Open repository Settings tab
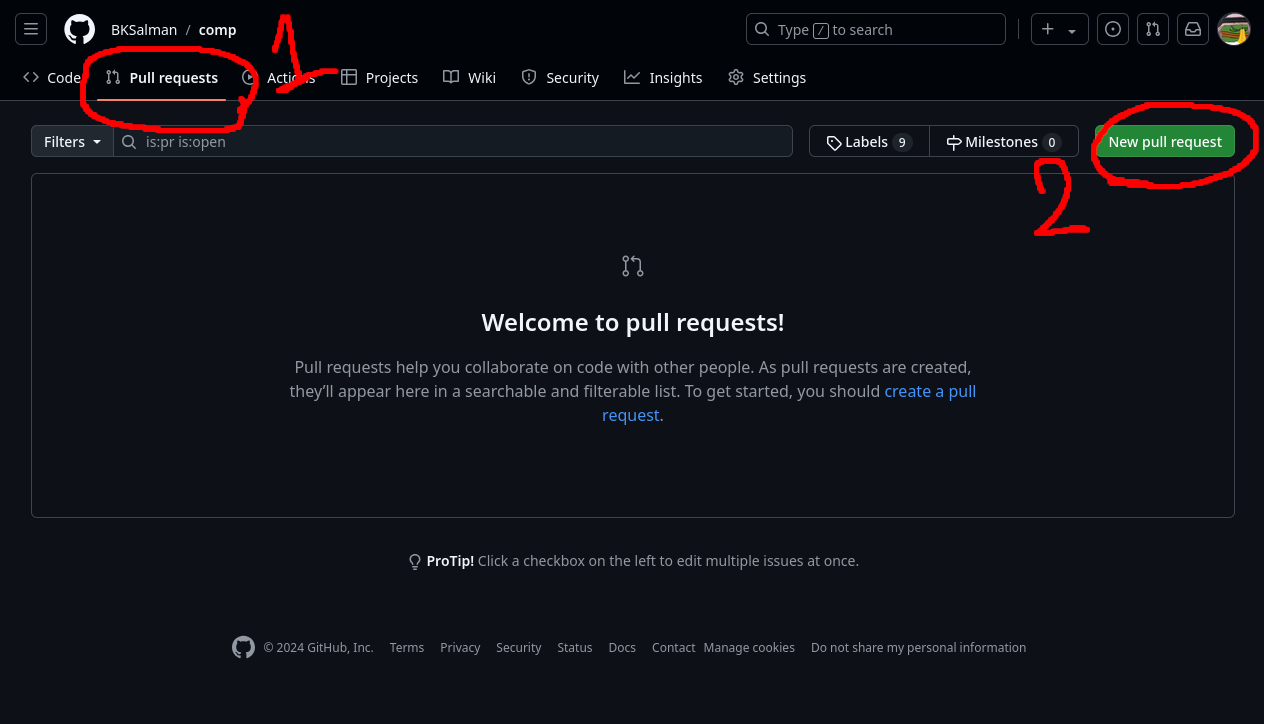This screenshot has height=724, width=1264. tap(767, 78)
